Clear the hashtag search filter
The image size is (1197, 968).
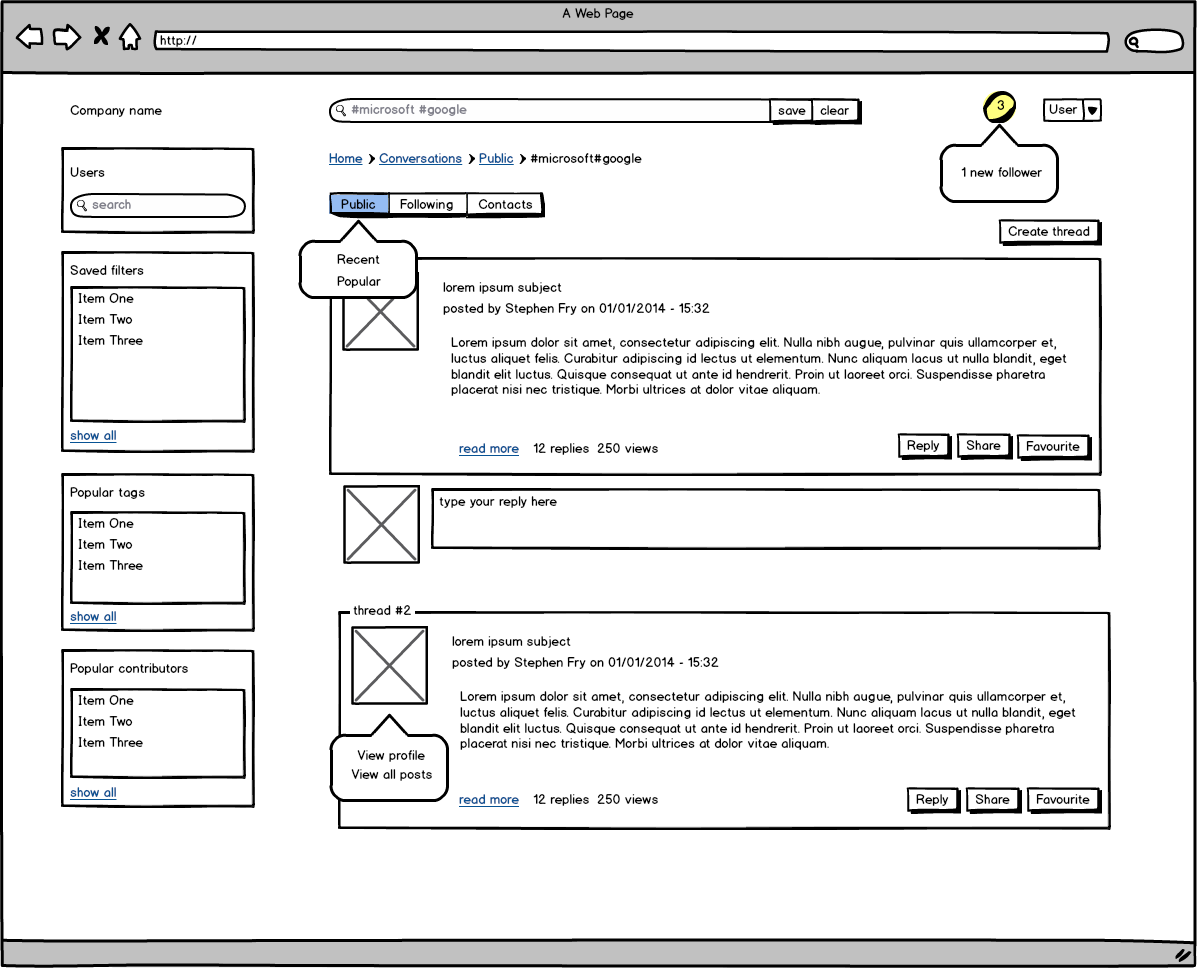[834, 111]
